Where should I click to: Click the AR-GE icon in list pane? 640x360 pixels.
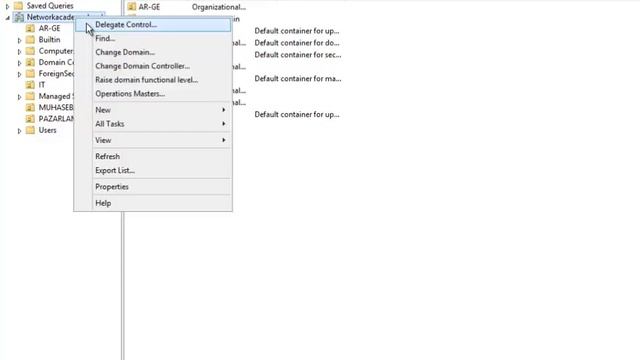pyautogui.click(x=131, y=7)
